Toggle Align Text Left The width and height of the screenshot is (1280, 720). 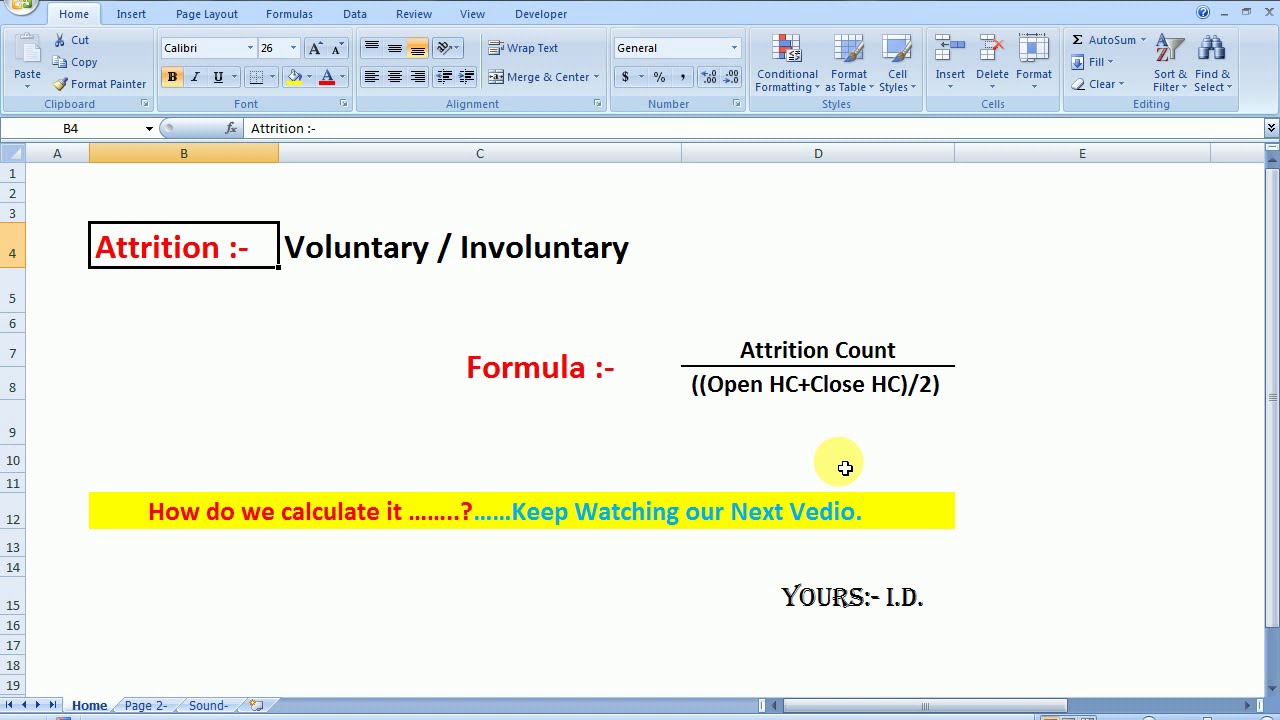click(x=372, y=77)
